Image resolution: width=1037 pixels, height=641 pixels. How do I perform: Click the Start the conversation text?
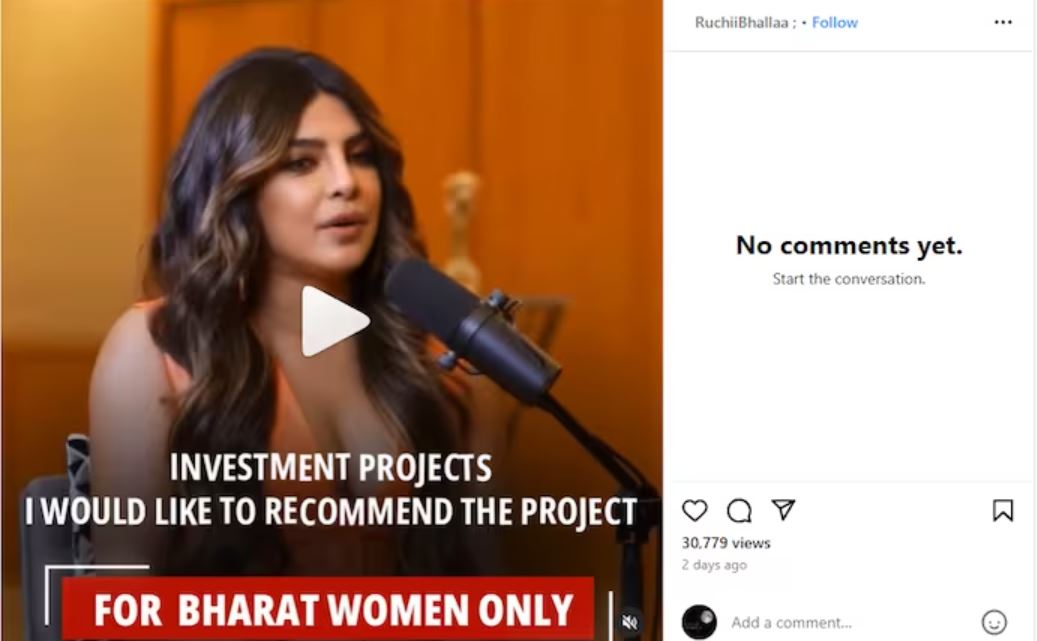[849, 279]
